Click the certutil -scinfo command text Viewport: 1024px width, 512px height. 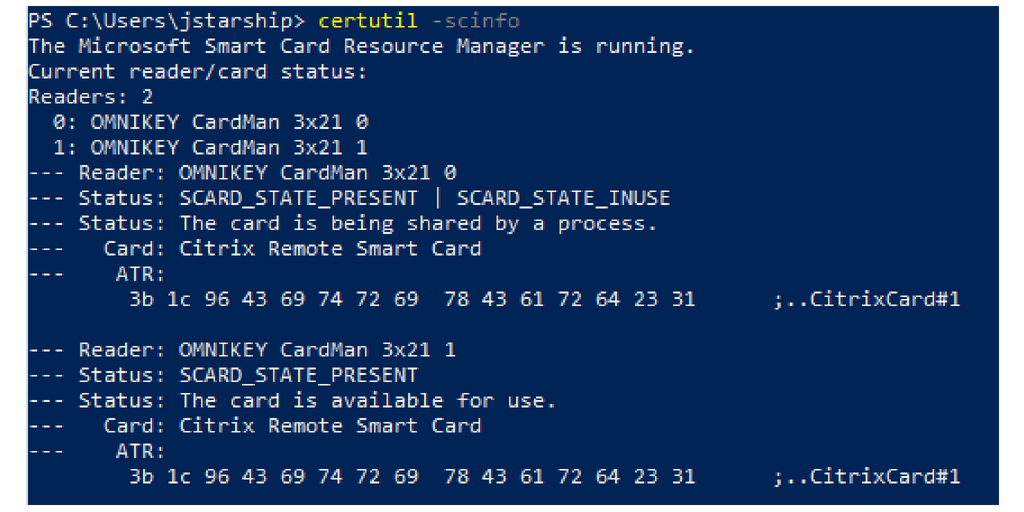pyautogui.click(x=418, y=21)
